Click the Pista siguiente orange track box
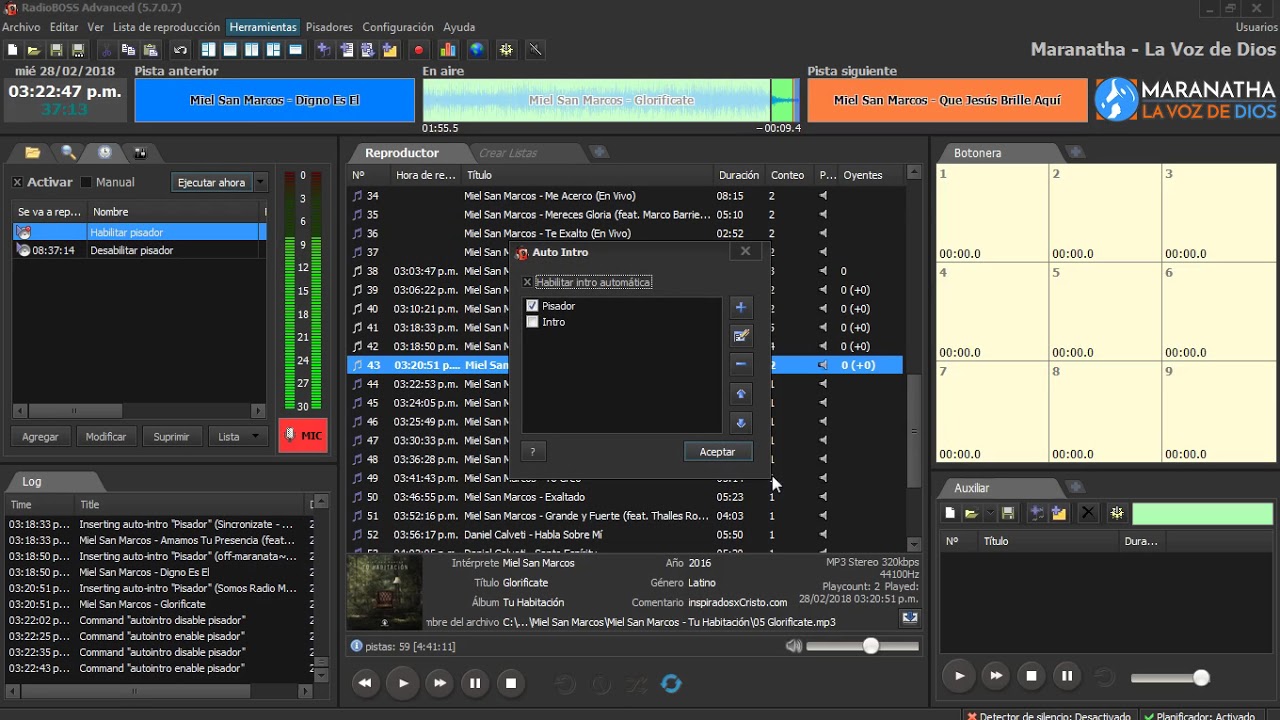The height and width of the screenshot is (720, 1280). tap(947, 100)
